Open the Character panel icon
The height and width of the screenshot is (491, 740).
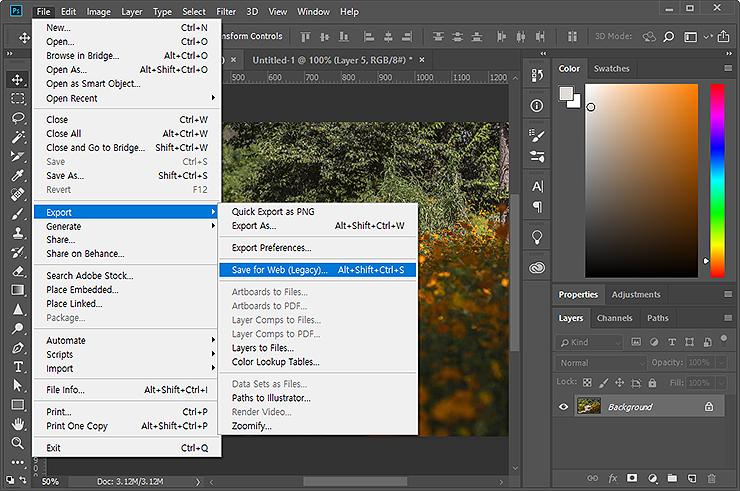pyautogui.click(x=537, y=187)
